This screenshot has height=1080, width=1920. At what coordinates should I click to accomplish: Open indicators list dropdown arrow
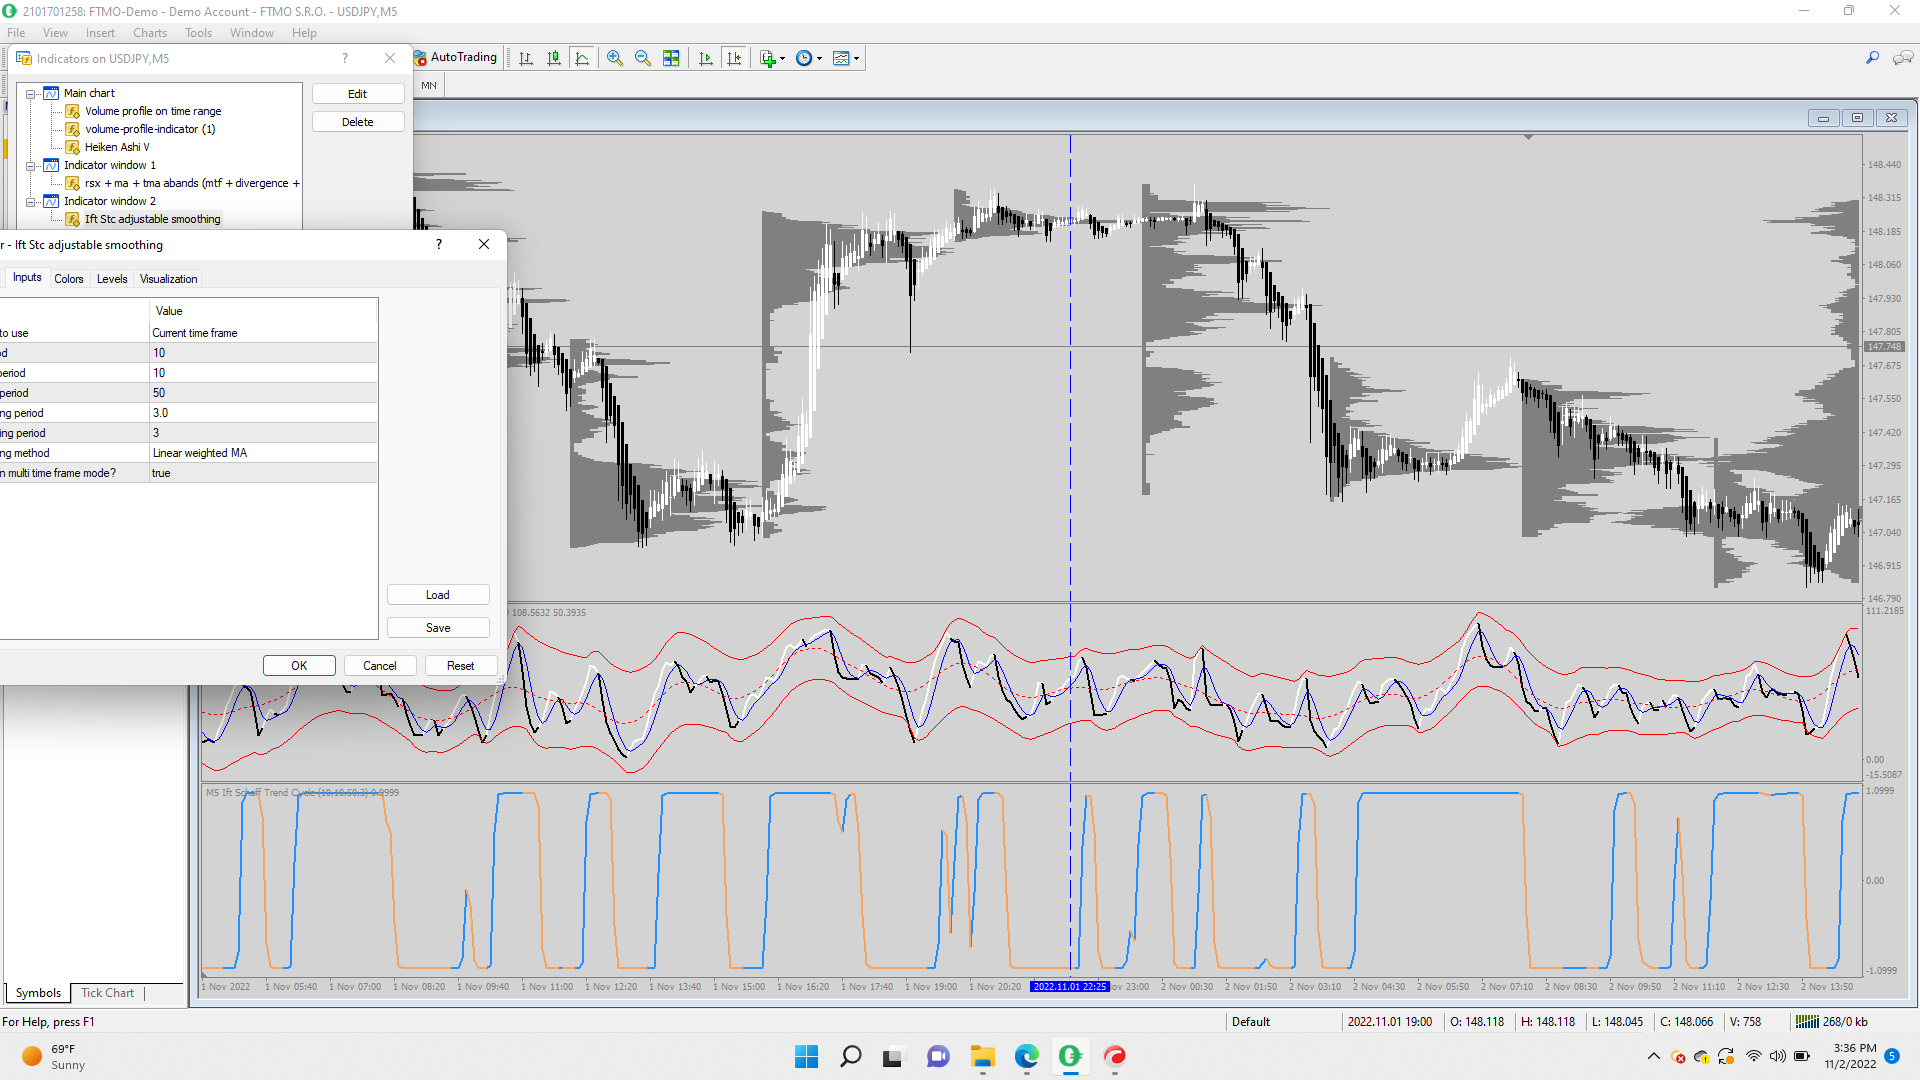pyautogui.click(x=782, y=59)
